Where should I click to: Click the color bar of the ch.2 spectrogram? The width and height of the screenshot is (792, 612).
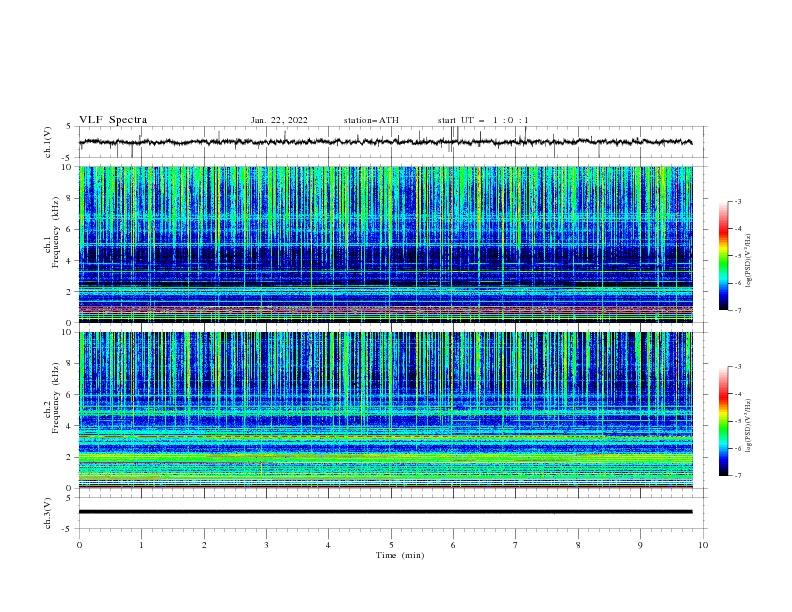tap(723, 421)
